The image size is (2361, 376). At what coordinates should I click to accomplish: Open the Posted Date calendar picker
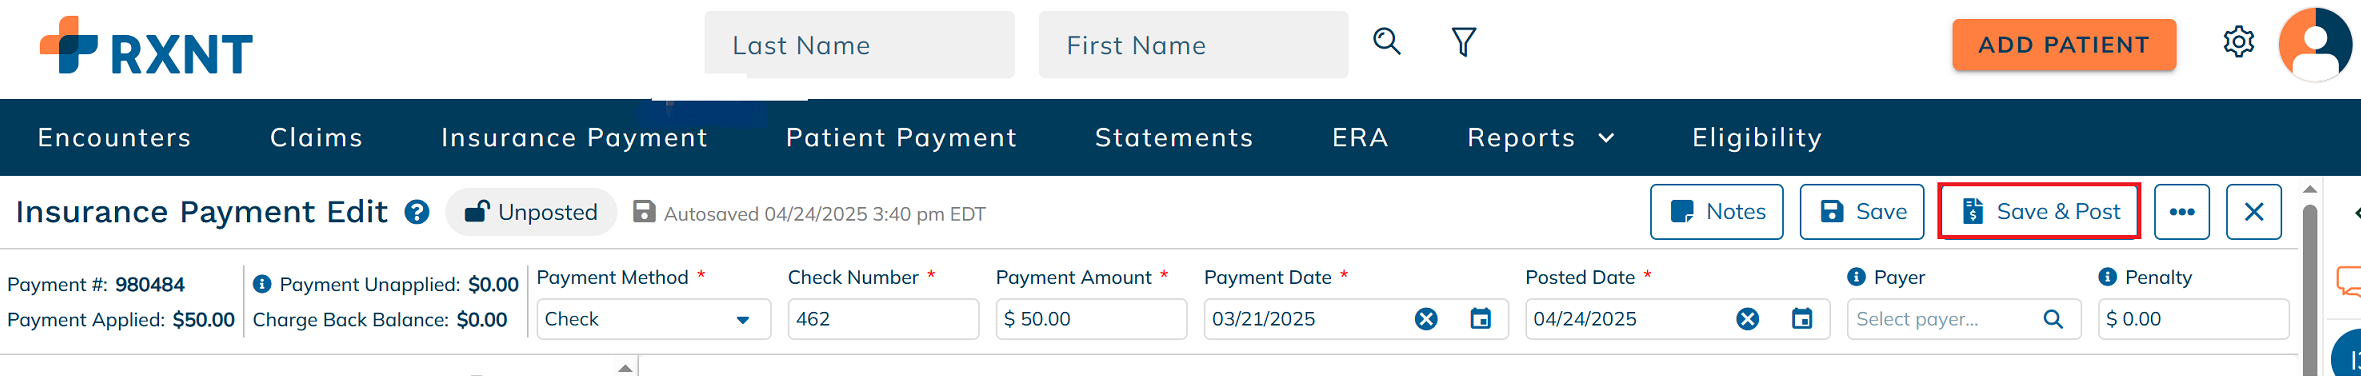pos(1802,319)
